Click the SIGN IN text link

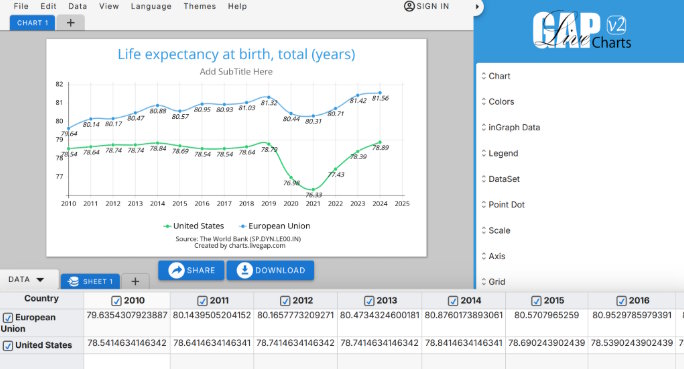pyautogui.click(x=432, y=6)
